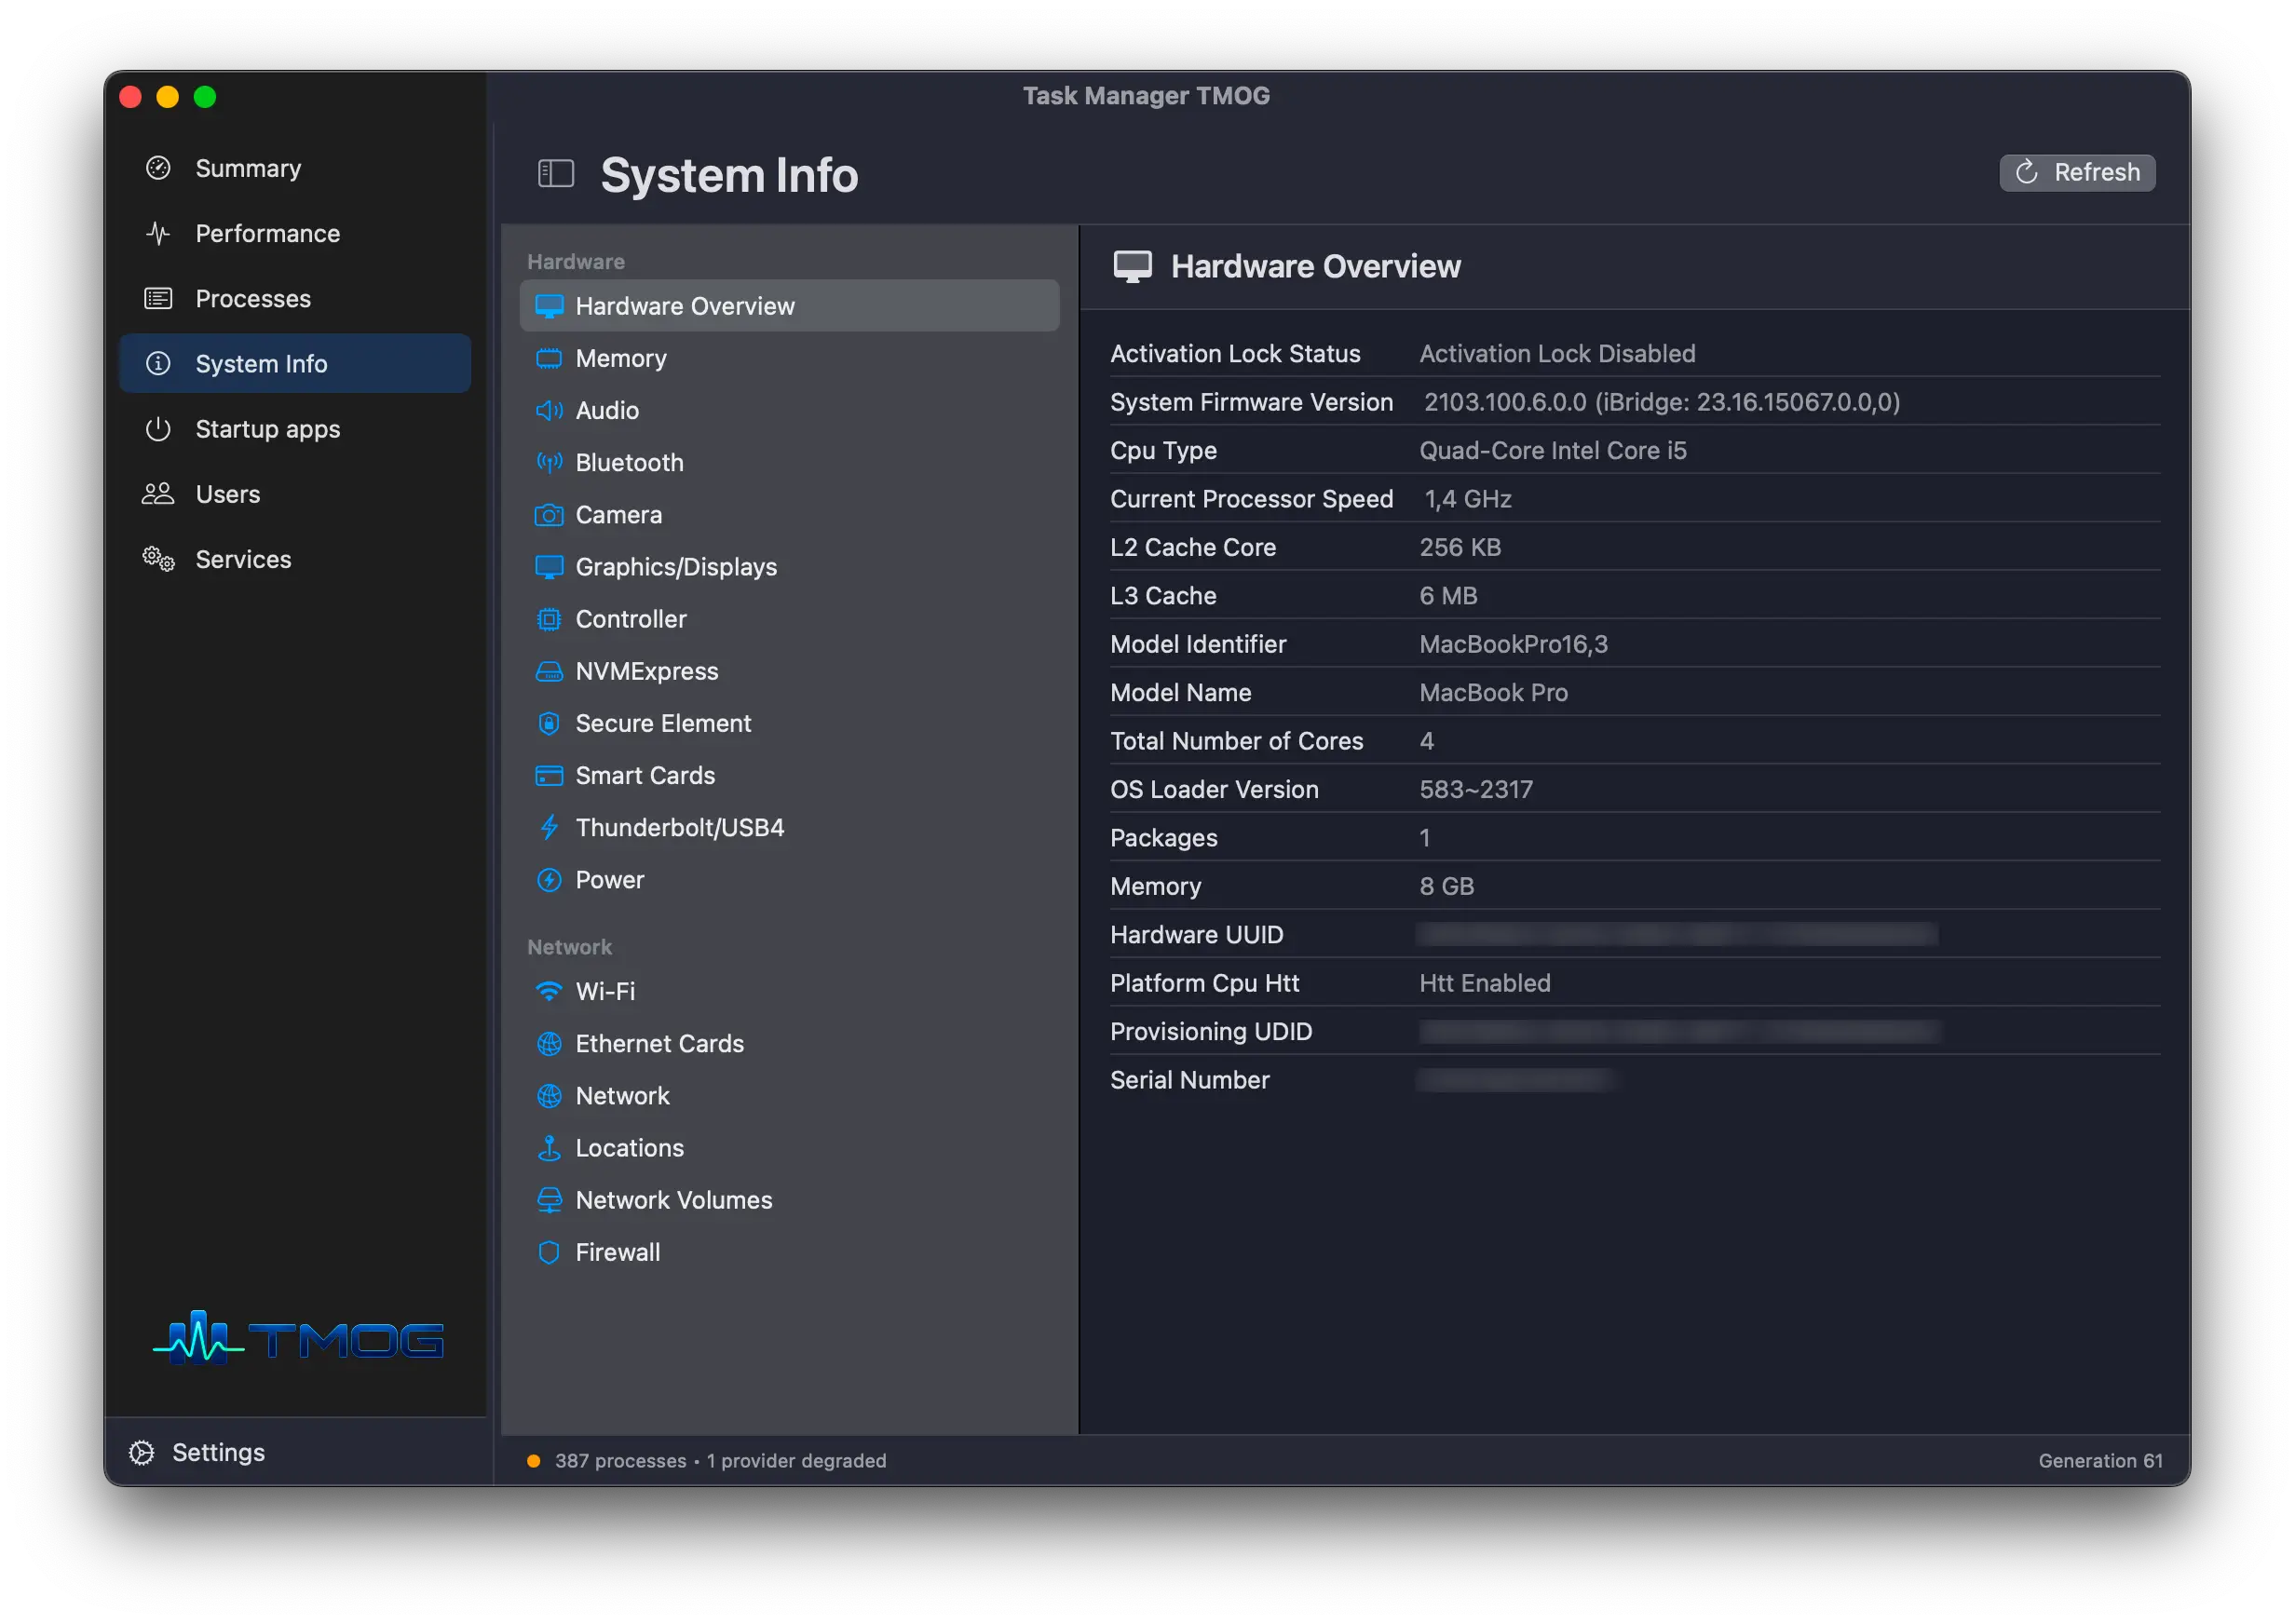Click the Services gears icon
The image size is (2295, 1624).
point(158,559)
